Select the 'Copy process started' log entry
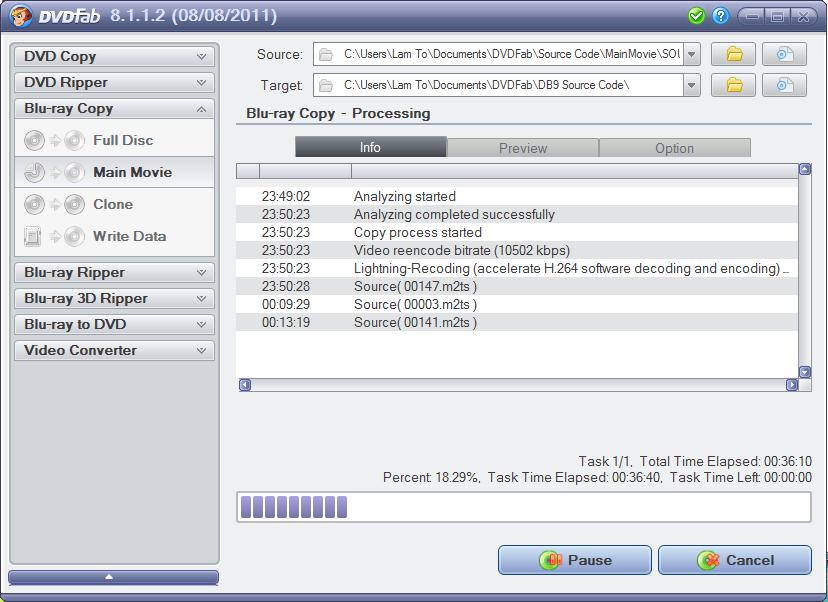 coord(516,232)
